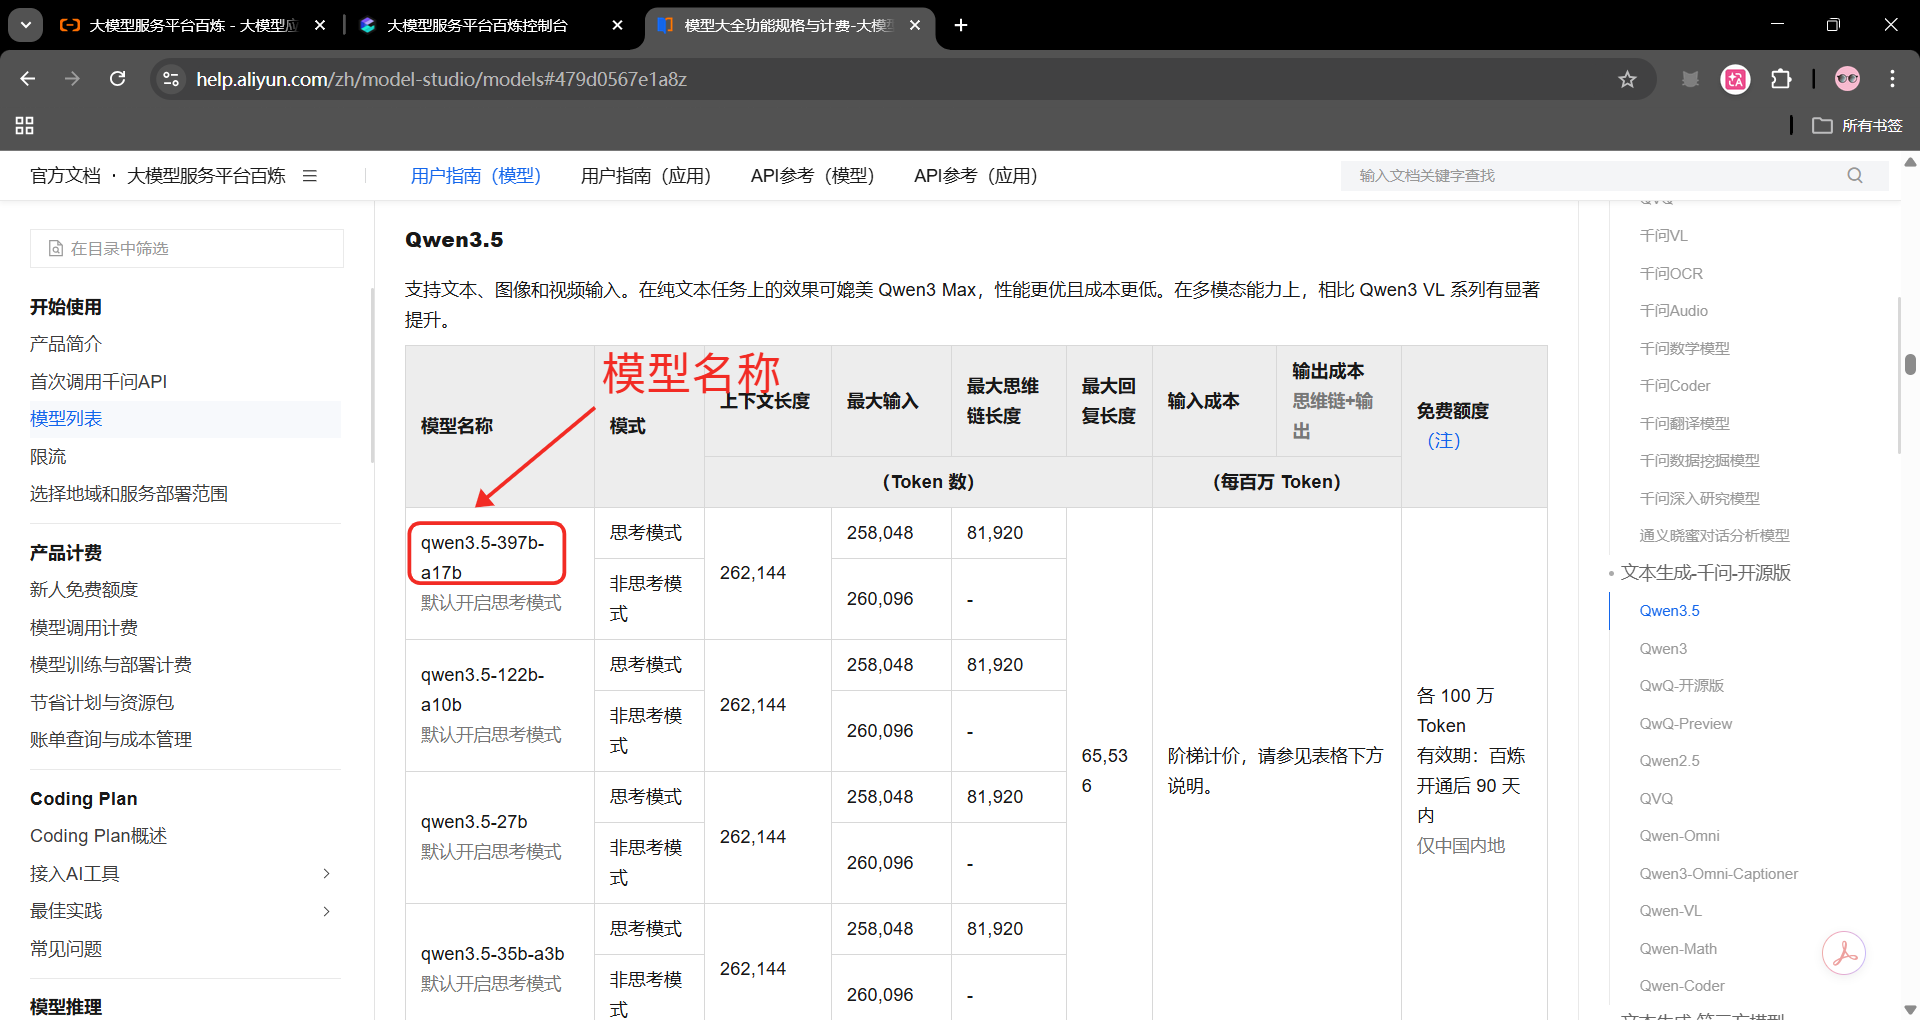The image size is (1920, 1020).
Task: Open 产品简介 in the sidebar
Action: click(66, 344)
